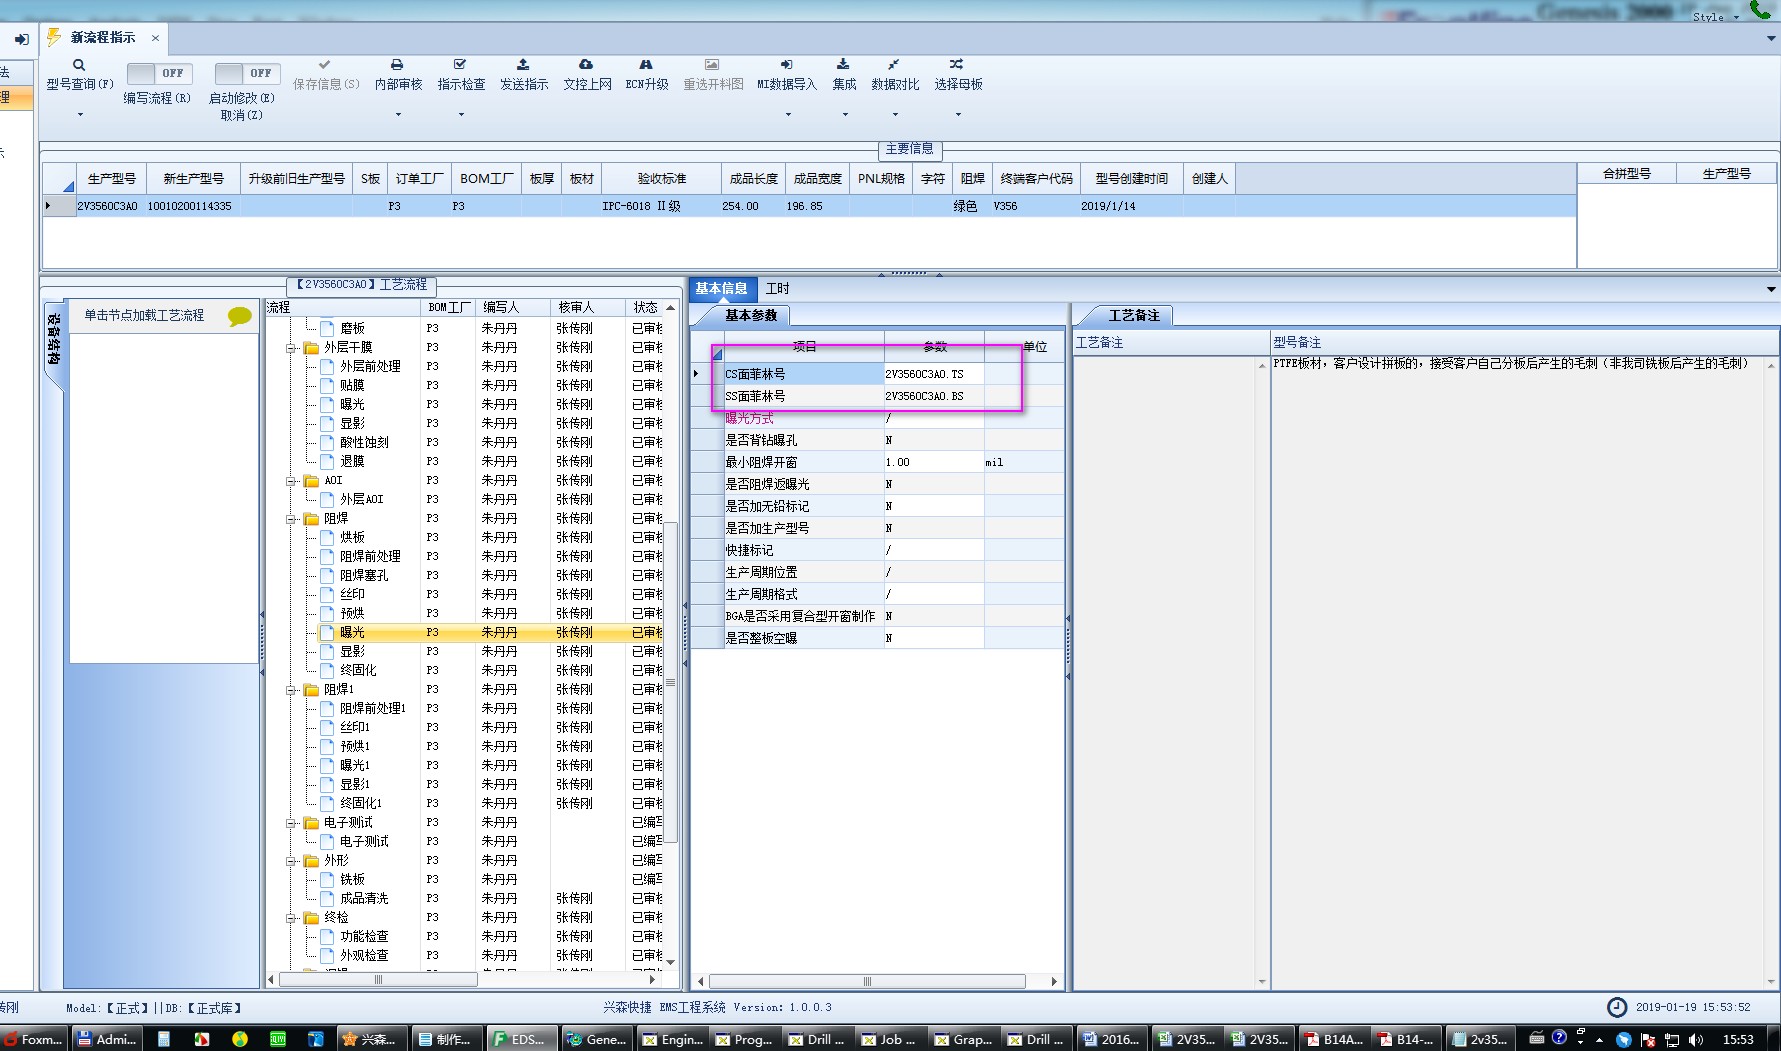Image resolution: width=1781 pixels, height=1051 pixels.
Task: Click the 指示检查 checkmark icon
Action: tap(460, 64)
